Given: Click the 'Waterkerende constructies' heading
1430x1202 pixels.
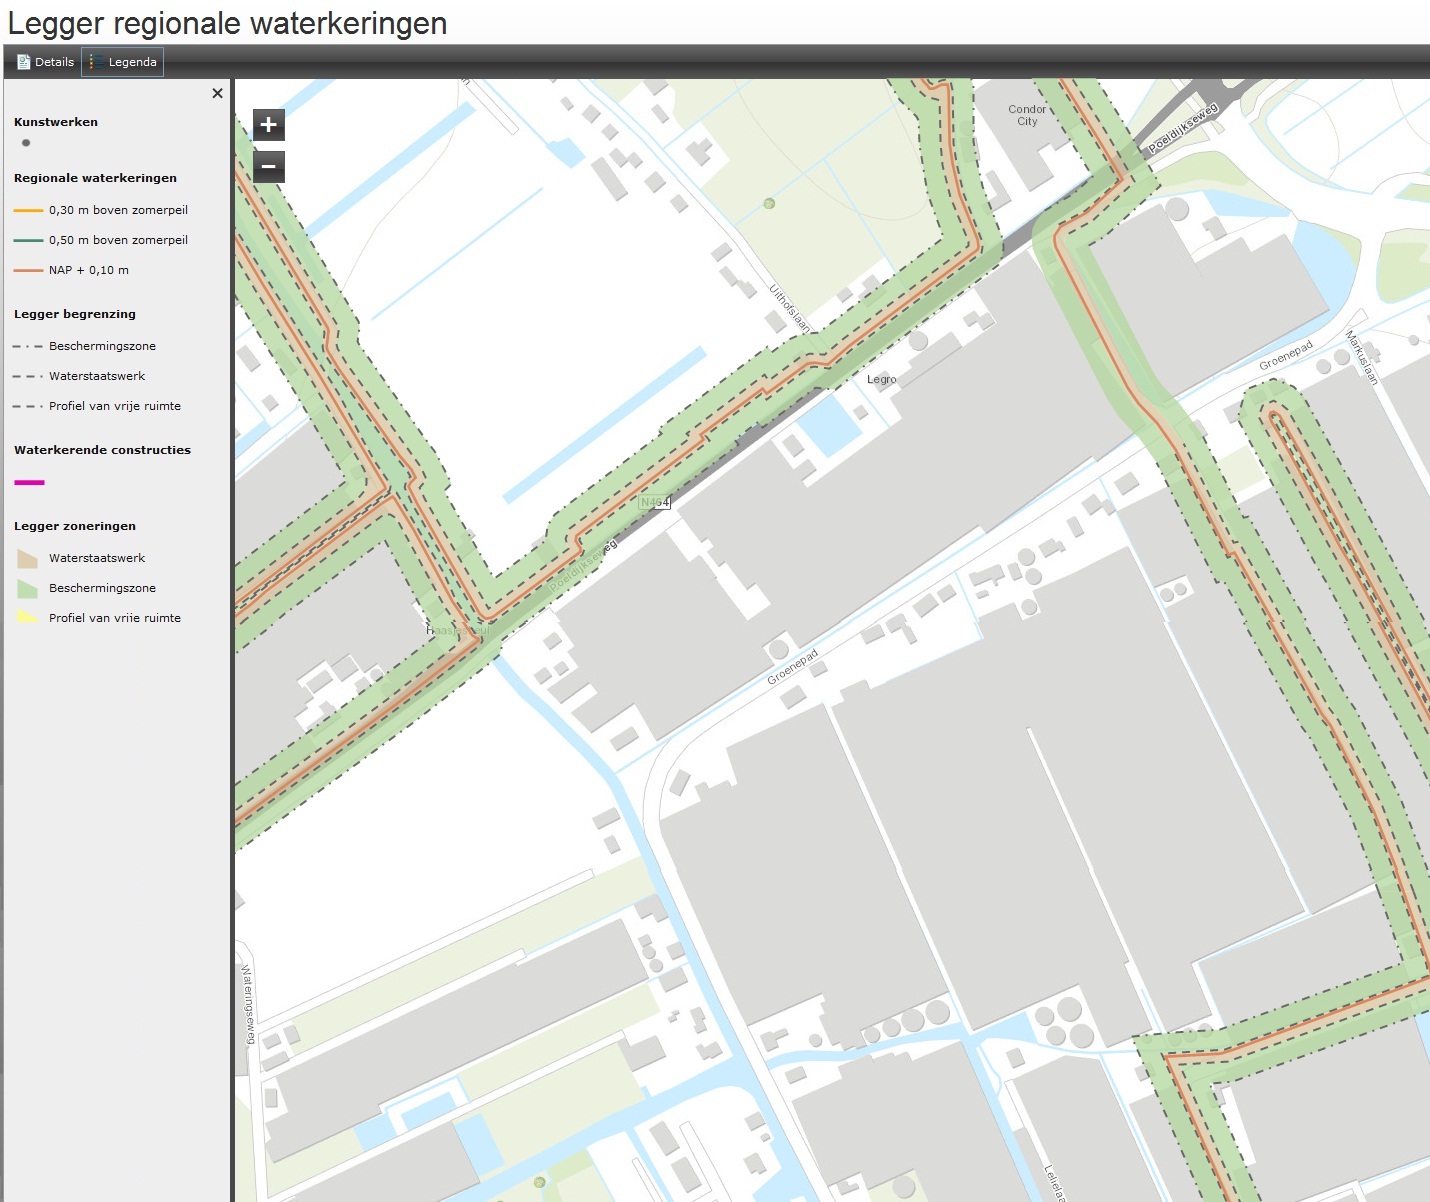Looking at the screenshot, I should point(102,450).
